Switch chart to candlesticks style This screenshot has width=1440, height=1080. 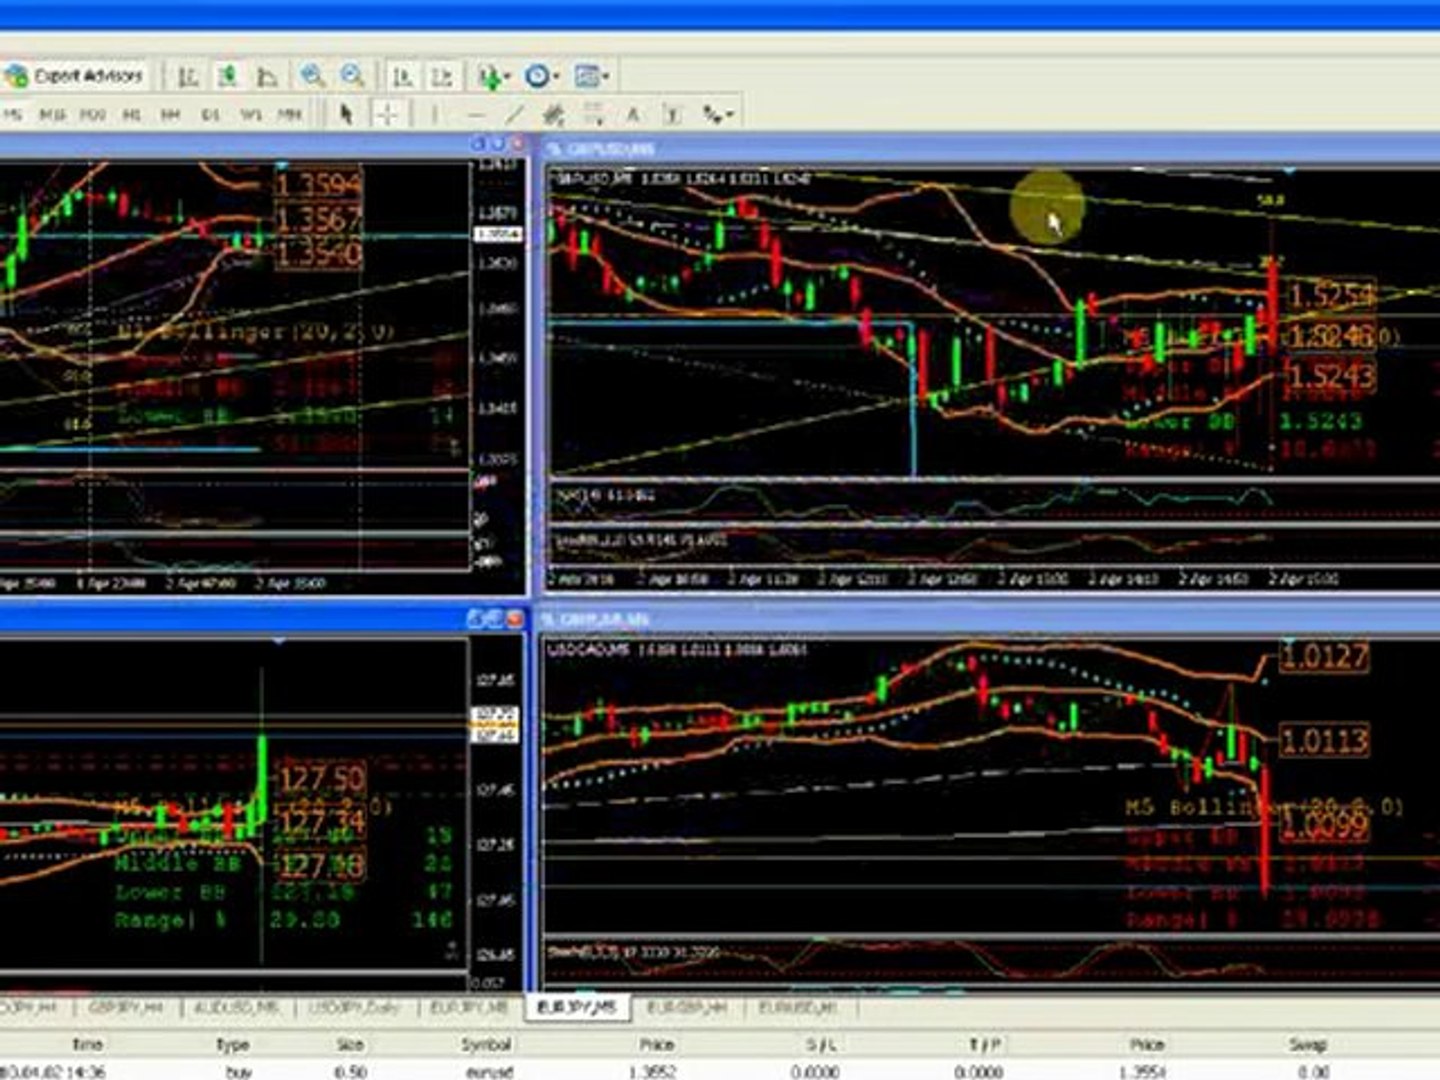(228, 76)
